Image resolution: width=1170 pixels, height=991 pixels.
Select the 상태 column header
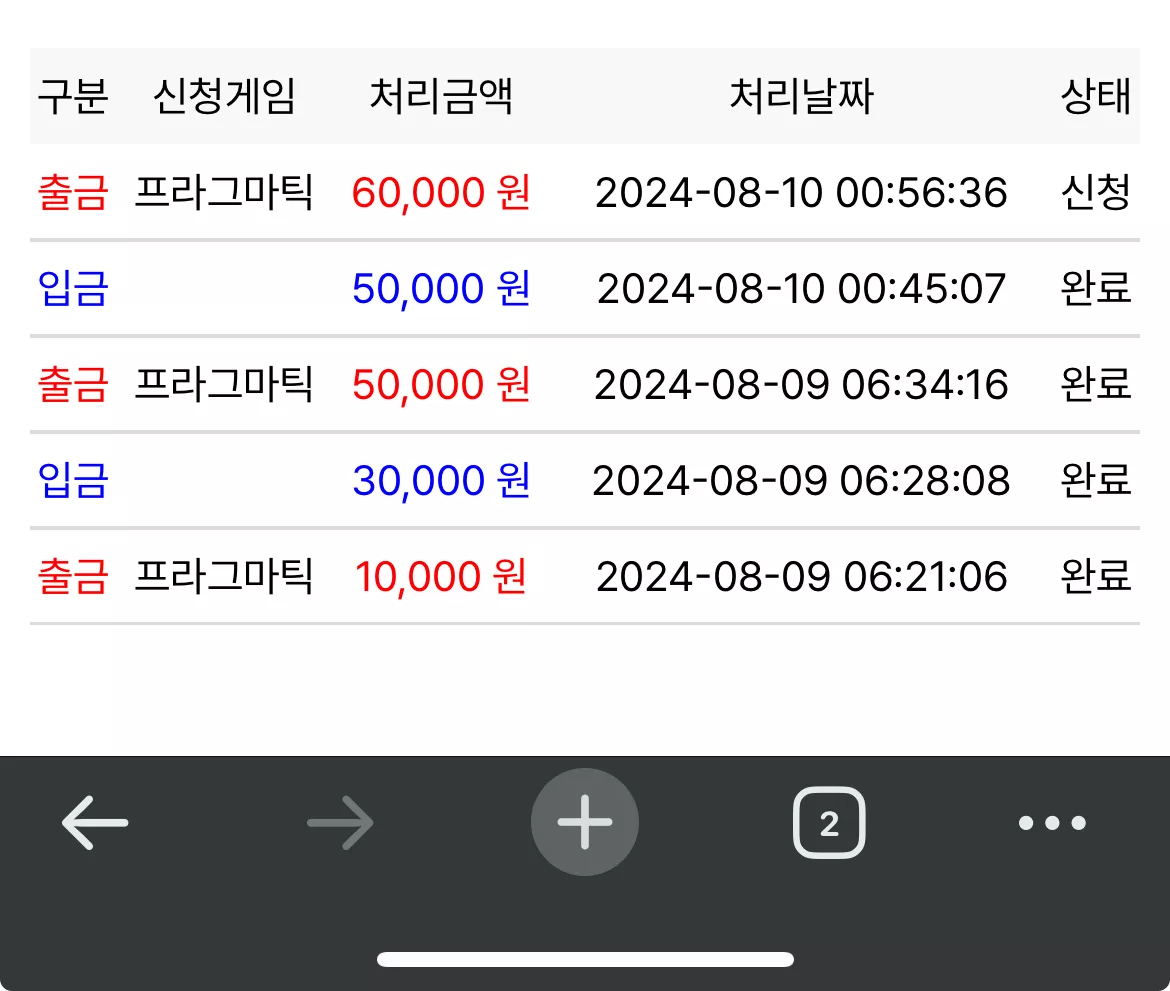(1096, 96)
